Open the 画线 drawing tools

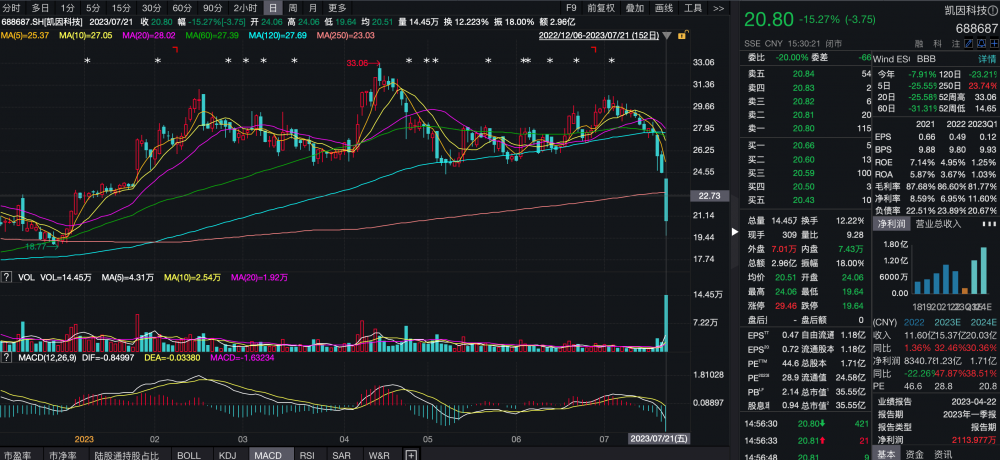pyautogui.click(x=664, y=8)
